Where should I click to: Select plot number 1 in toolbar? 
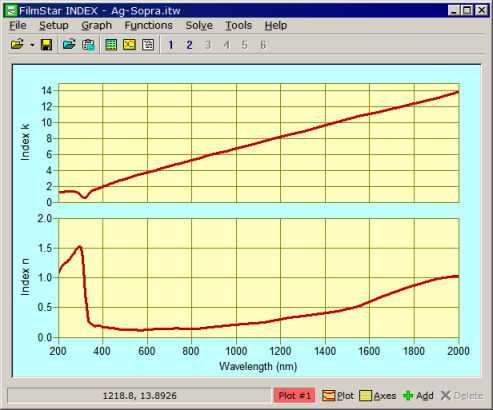171,45
